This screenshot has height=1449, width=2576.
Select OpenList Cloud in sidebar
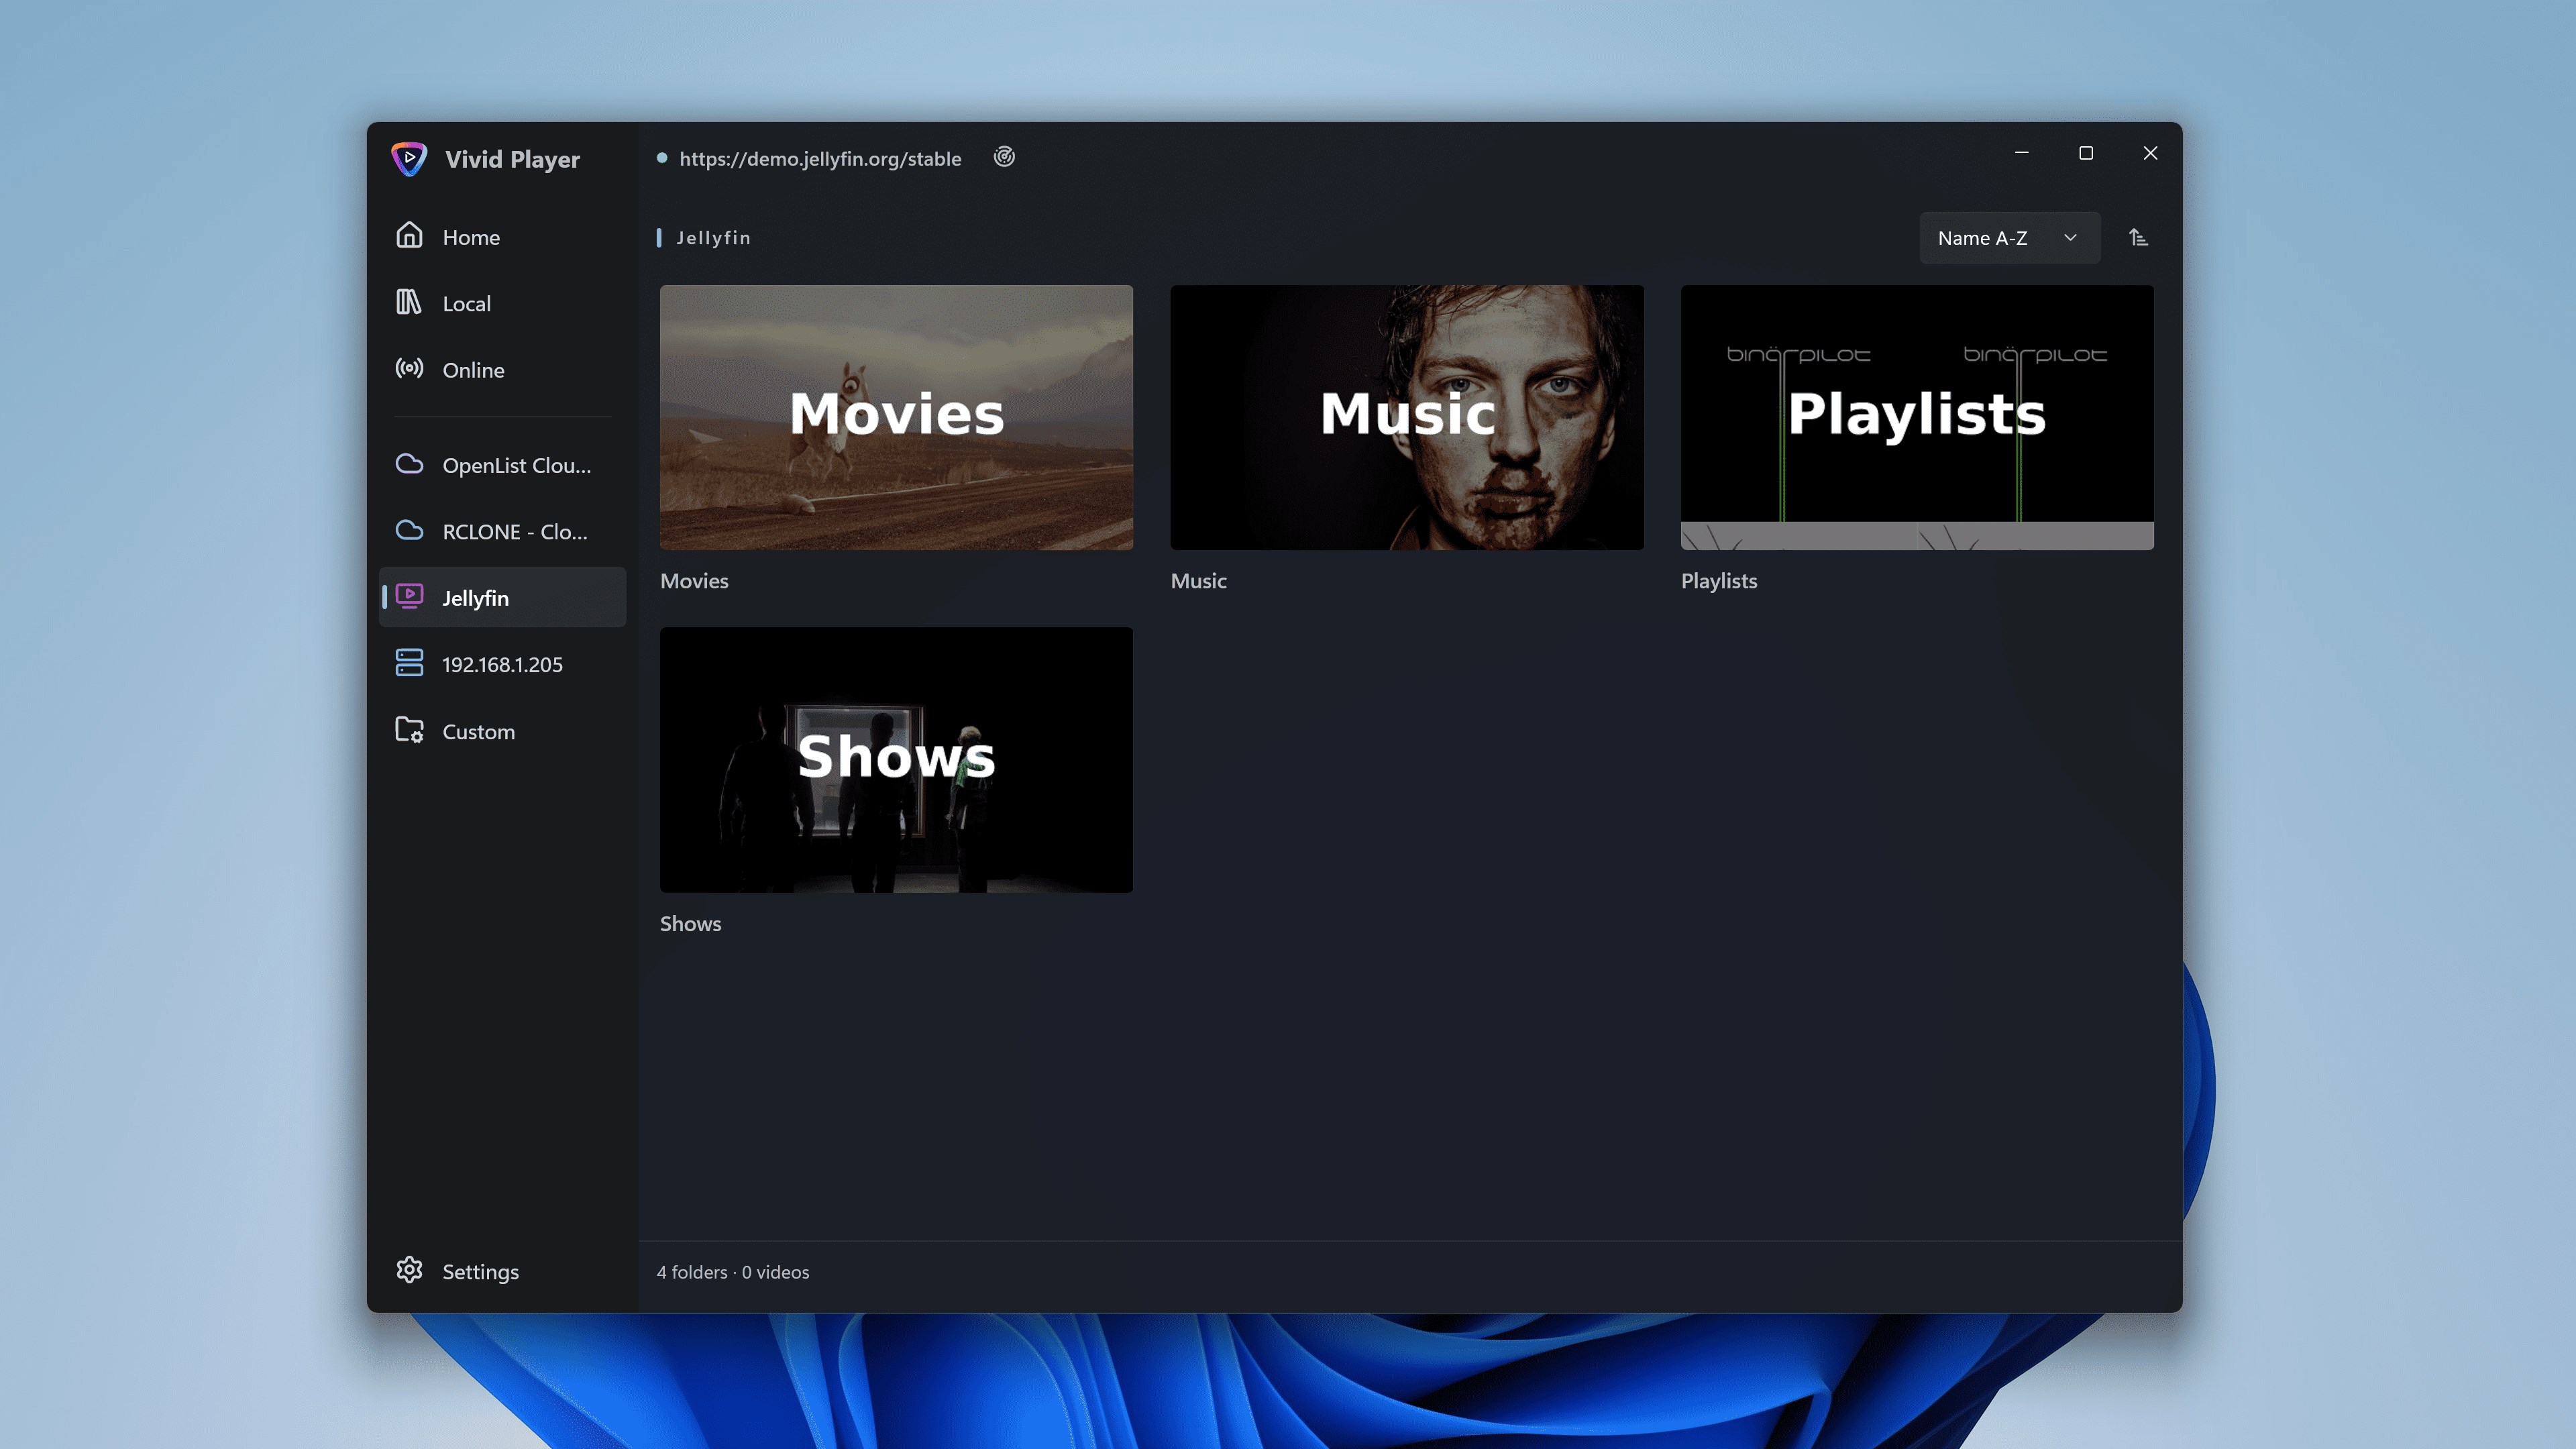503,465
